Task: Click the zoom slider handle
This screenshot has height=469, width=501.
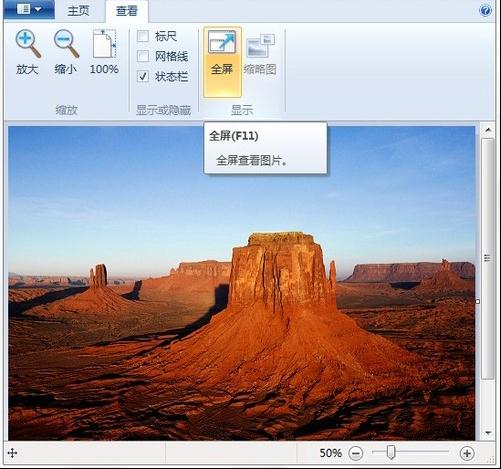Action: 391,453
